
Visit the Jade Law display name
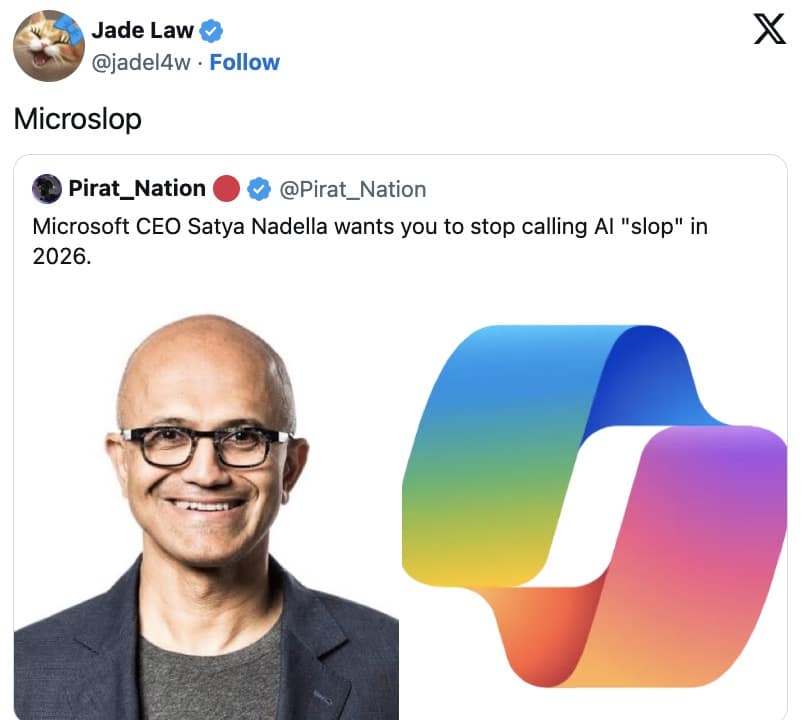coord(143,30)
